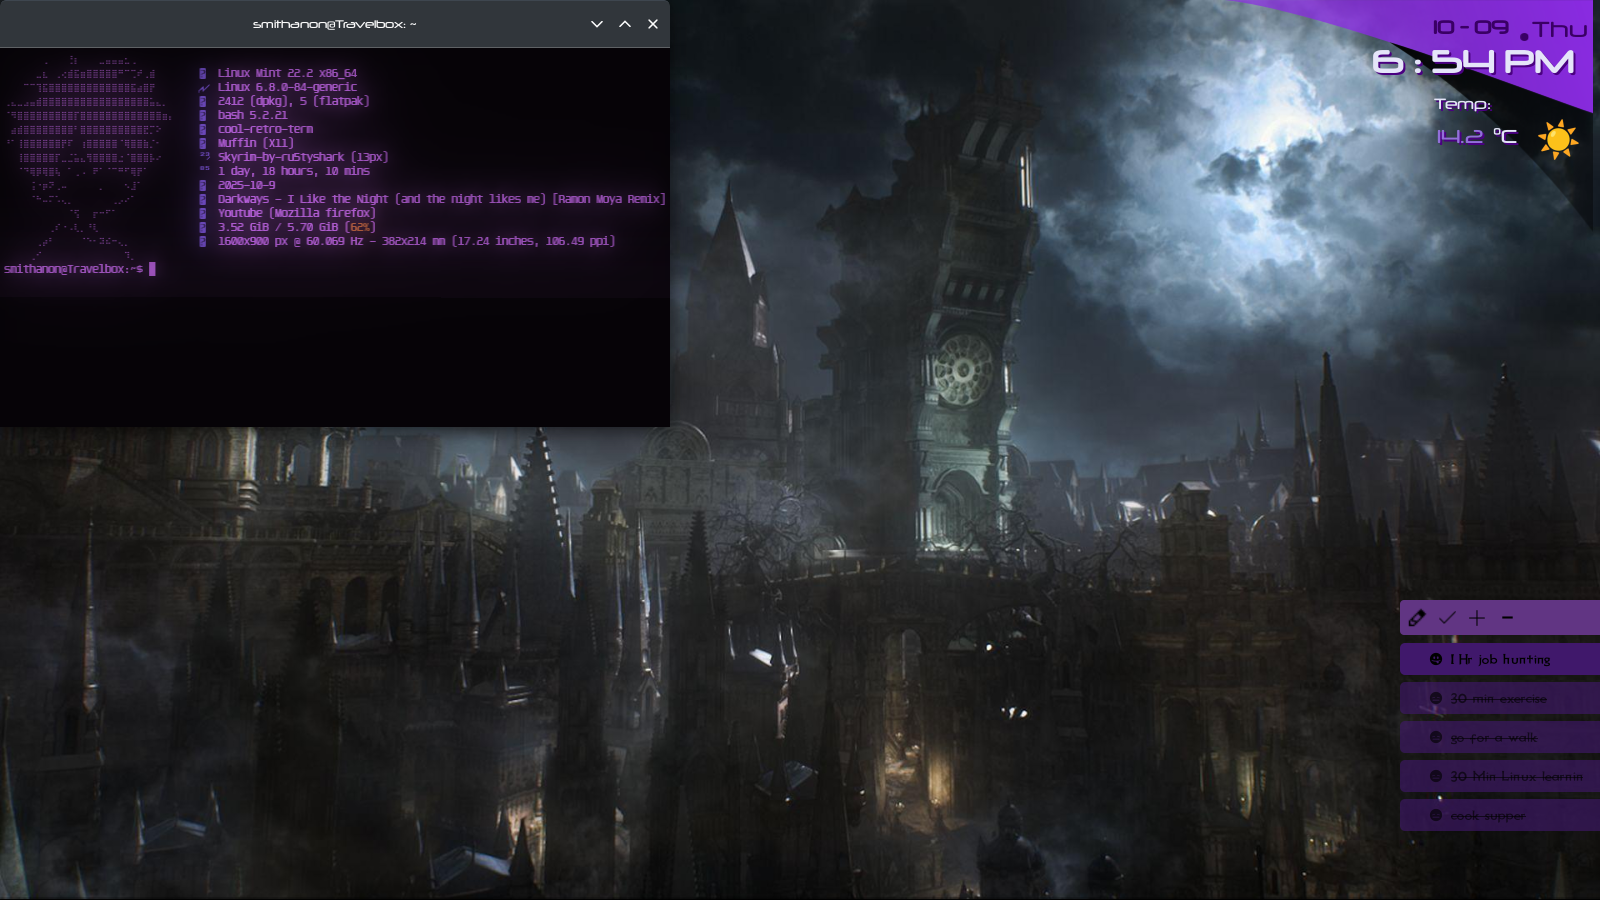
Task: Click the terminal title 'smithanon@Travelbox: ~'
Action: click(334, 24)
